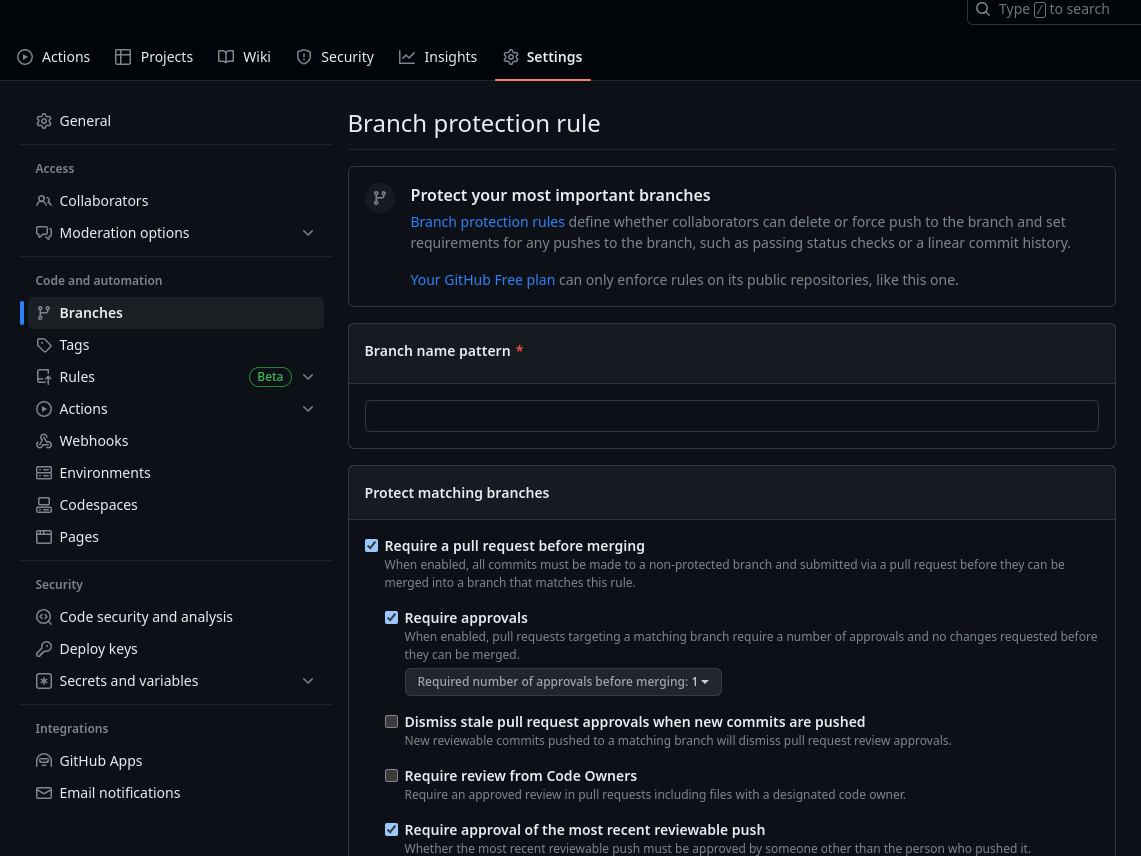Viewport: 1141px width, 856px height.
Task: Click the Deploy keys key icon
Action: pyautogui.click(x=44, y=649)
